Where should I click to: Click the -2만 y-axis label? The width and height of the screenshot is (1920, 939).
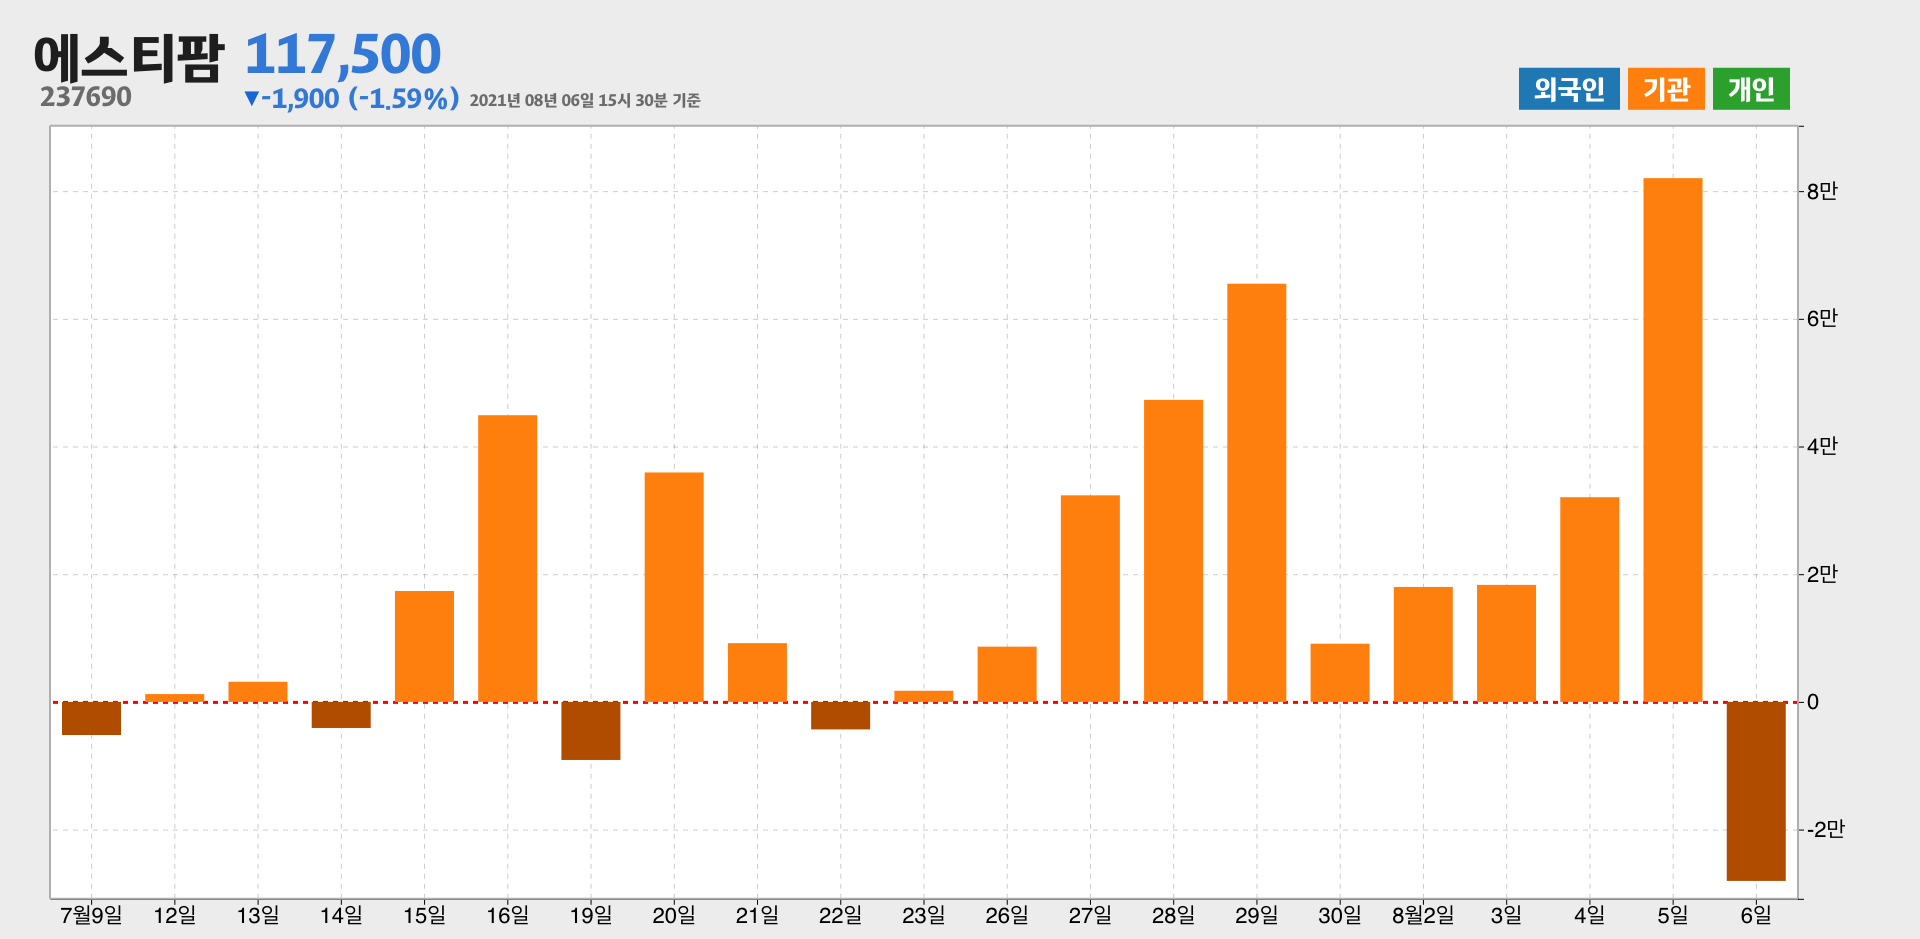[x=1825, y=830]
